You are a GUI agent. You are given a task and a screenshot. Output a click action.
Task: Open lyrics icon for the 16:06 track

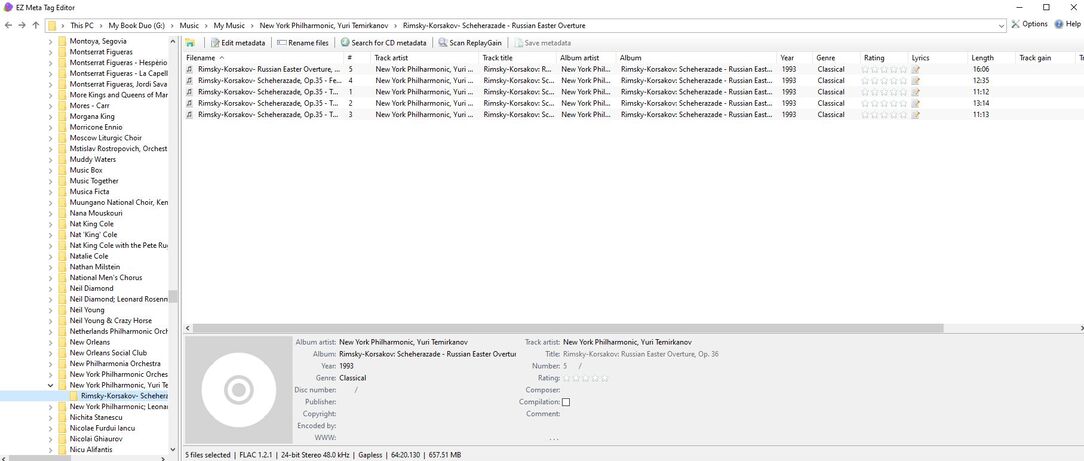[x=915, y=69]
